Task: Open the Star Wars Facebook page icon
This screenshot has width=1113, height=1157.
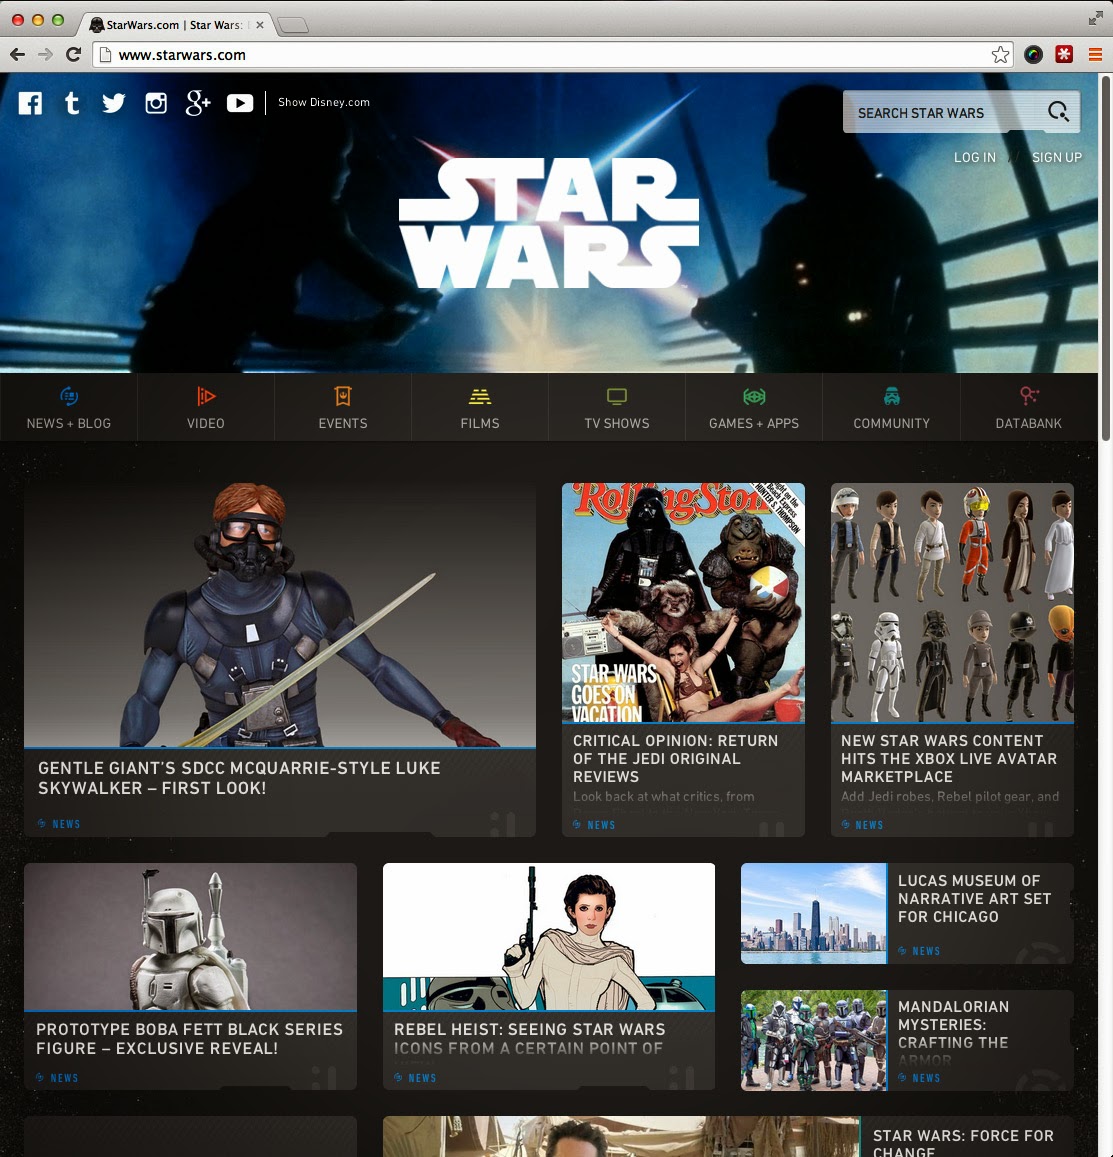Action: (30, 103)
